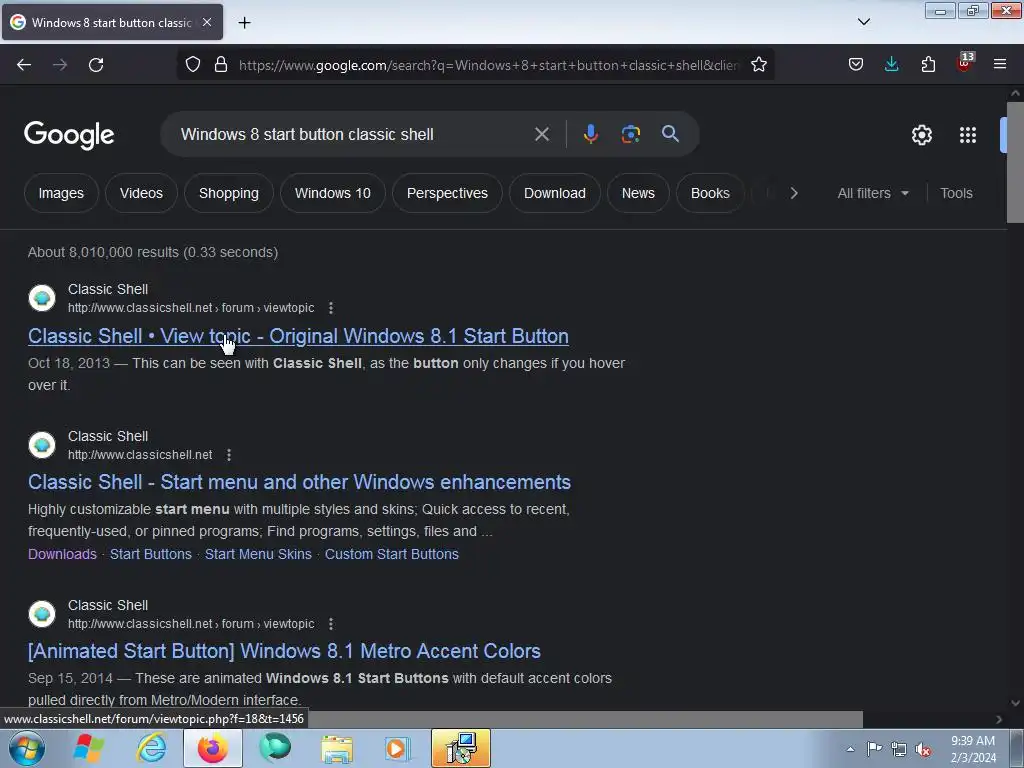Open the extensions puzzle icon
The width and height of the screenshot is (1024, 768).
(928, 65)
